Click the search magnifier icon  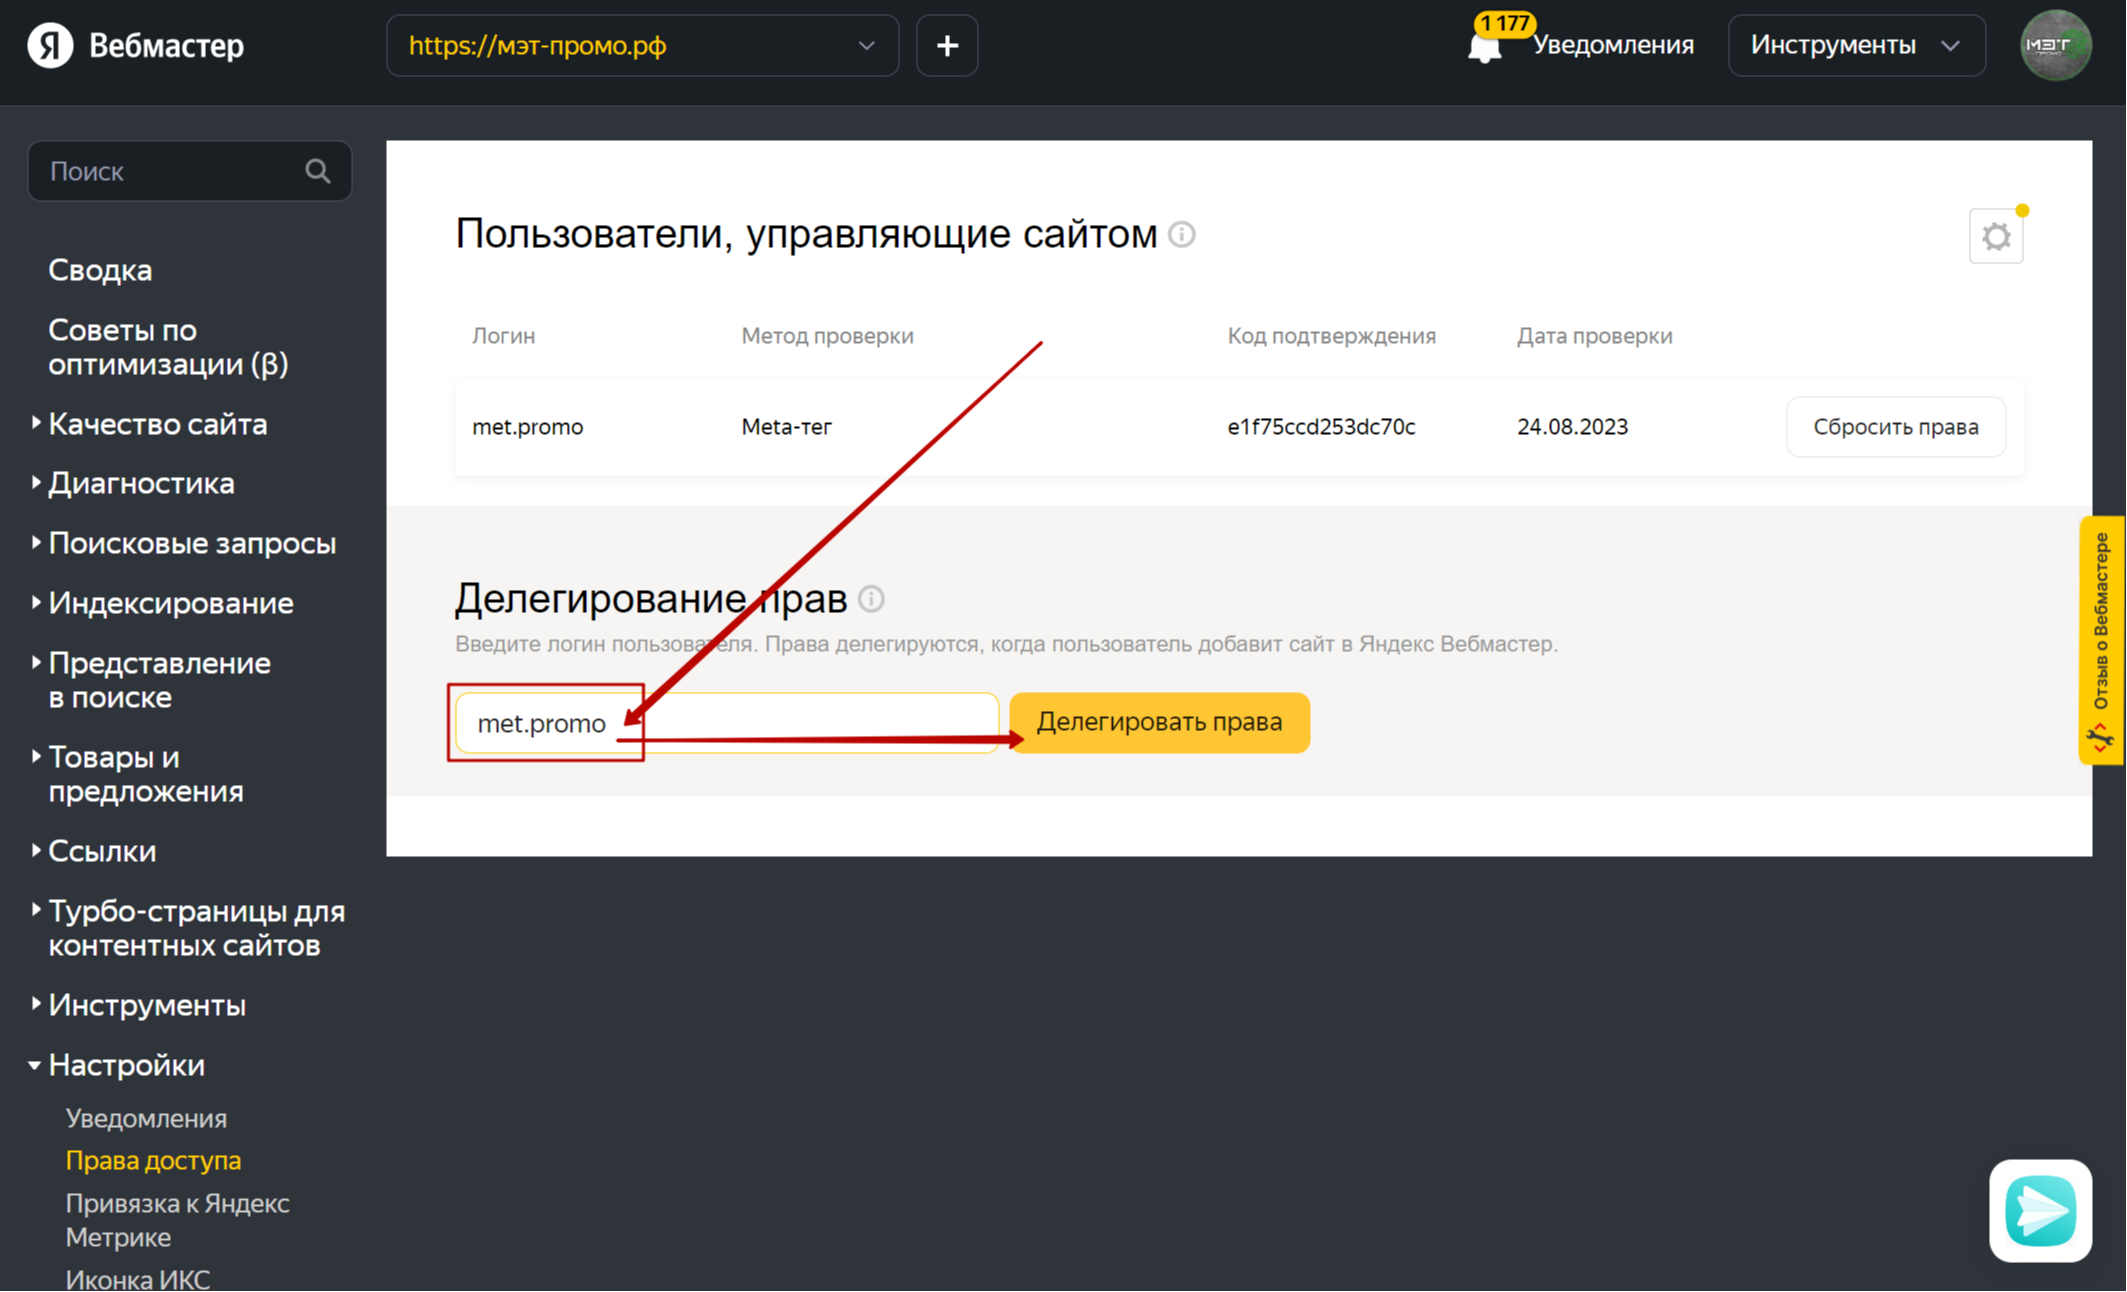(x=317, y=171)
